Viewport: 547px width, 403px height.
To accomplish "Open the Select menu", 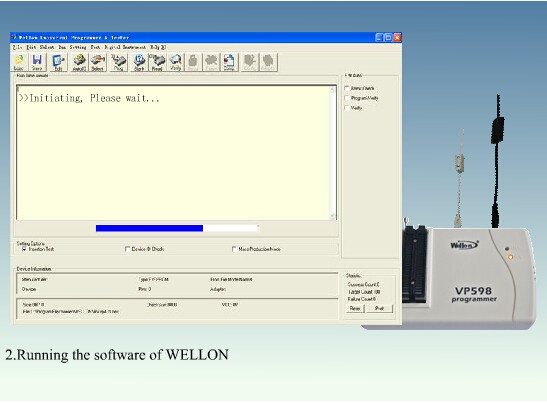I will pos(47,47).
